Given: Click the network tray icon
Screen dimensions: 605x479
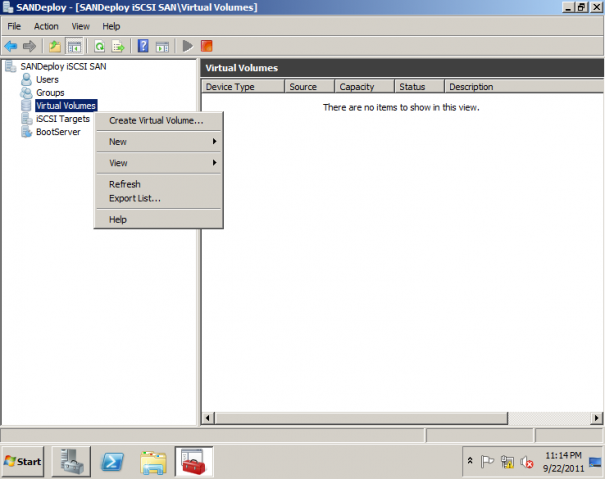Looking at the screenshot, I should tap(507, 462).
